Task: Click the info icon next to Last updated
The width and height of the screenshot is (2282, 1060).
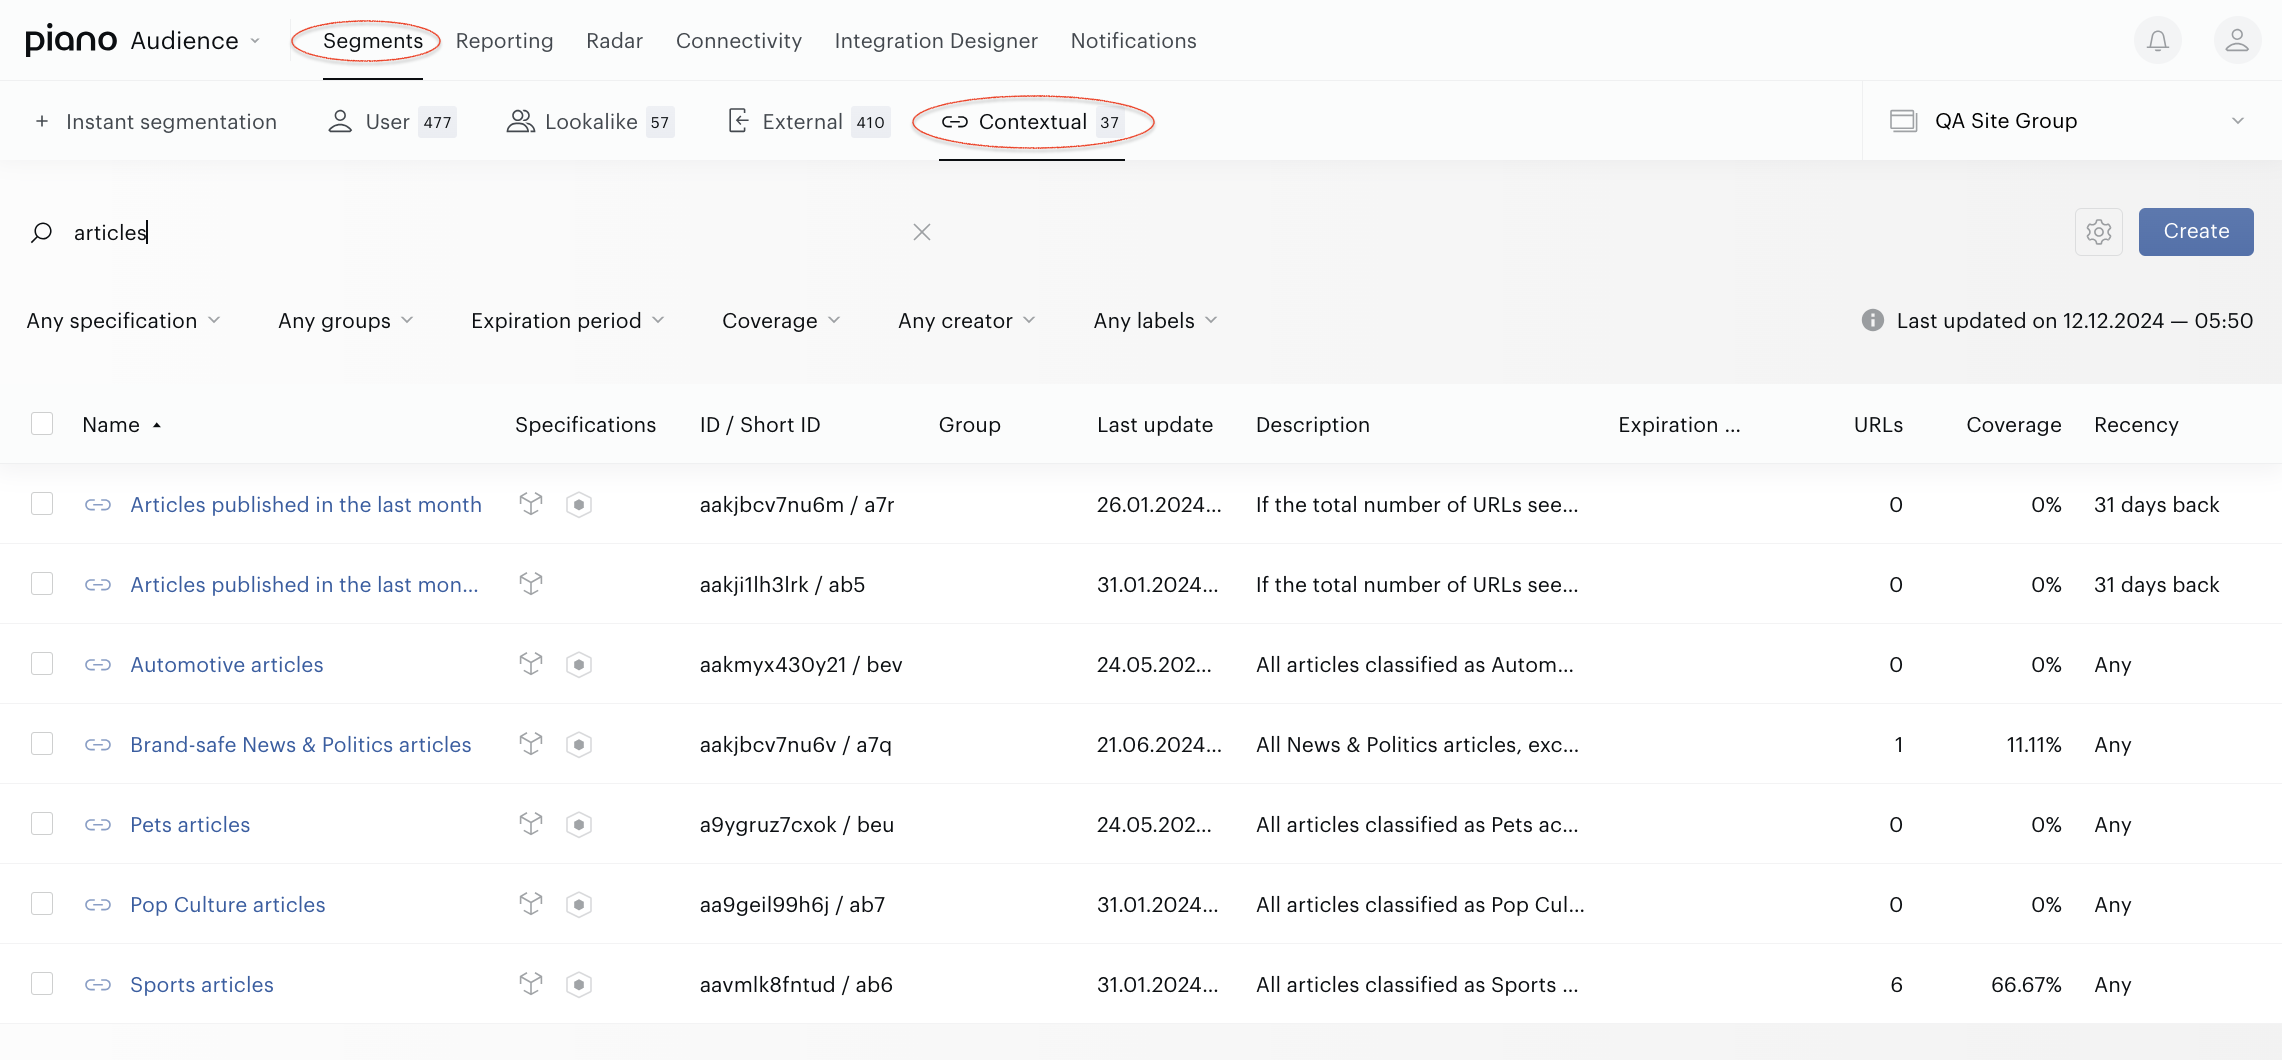Action: pos(1872,320)
